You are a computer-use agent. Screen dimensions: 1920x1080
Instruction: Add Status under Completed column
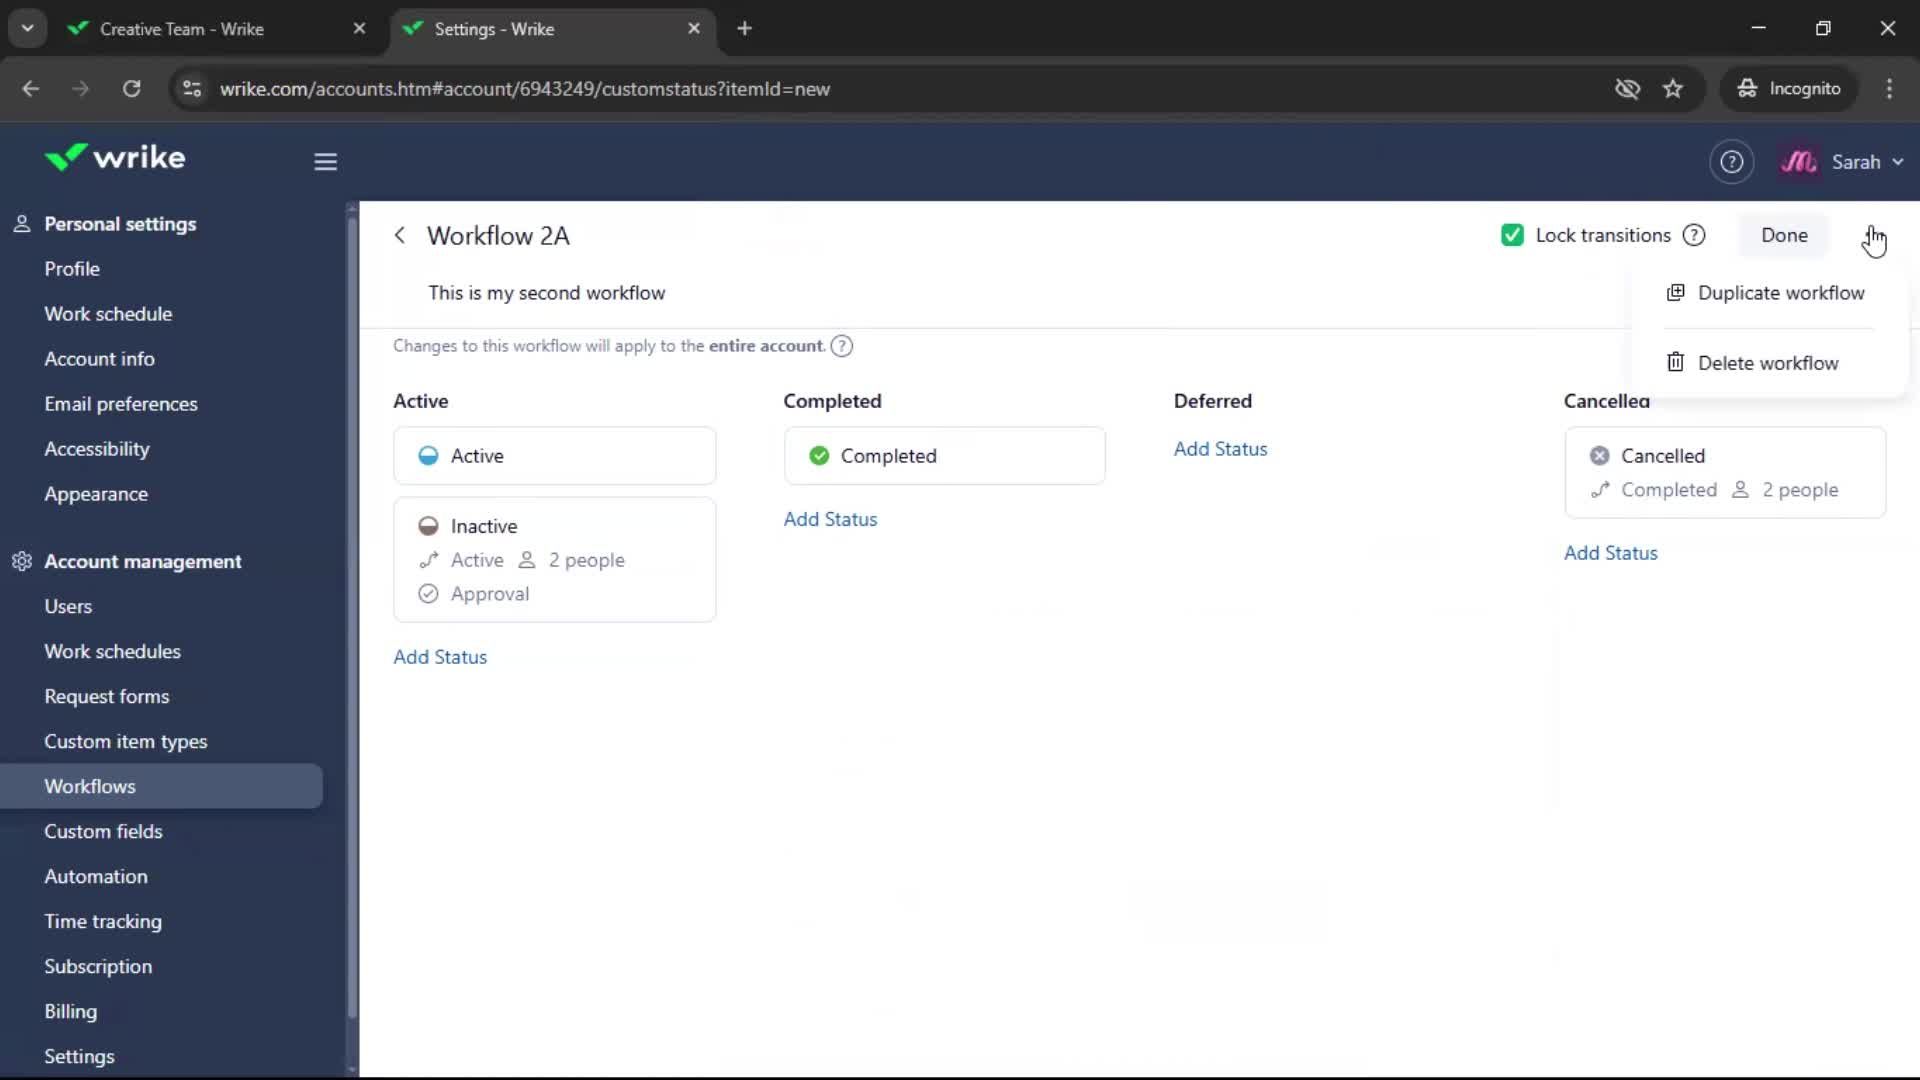tap(830, 519)
